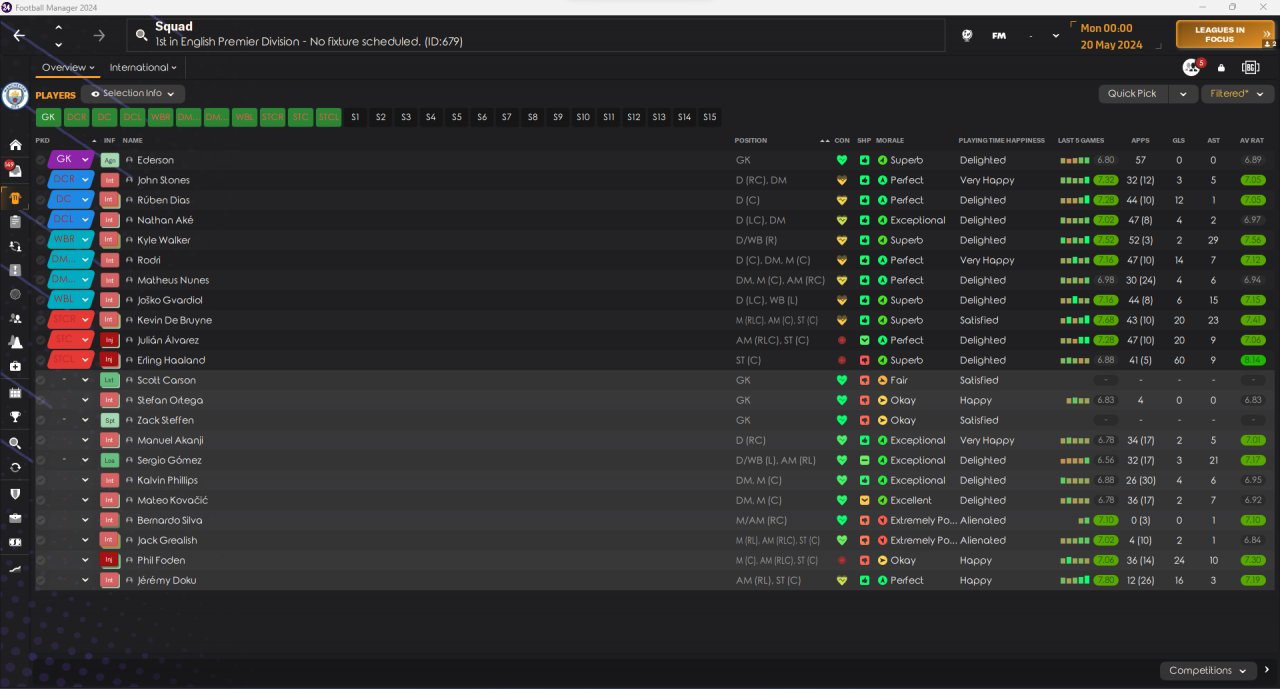Open the Filtered* dropdown
Screen dimensions: 1280x689
pyautogui.click(x=1237, y=93)
